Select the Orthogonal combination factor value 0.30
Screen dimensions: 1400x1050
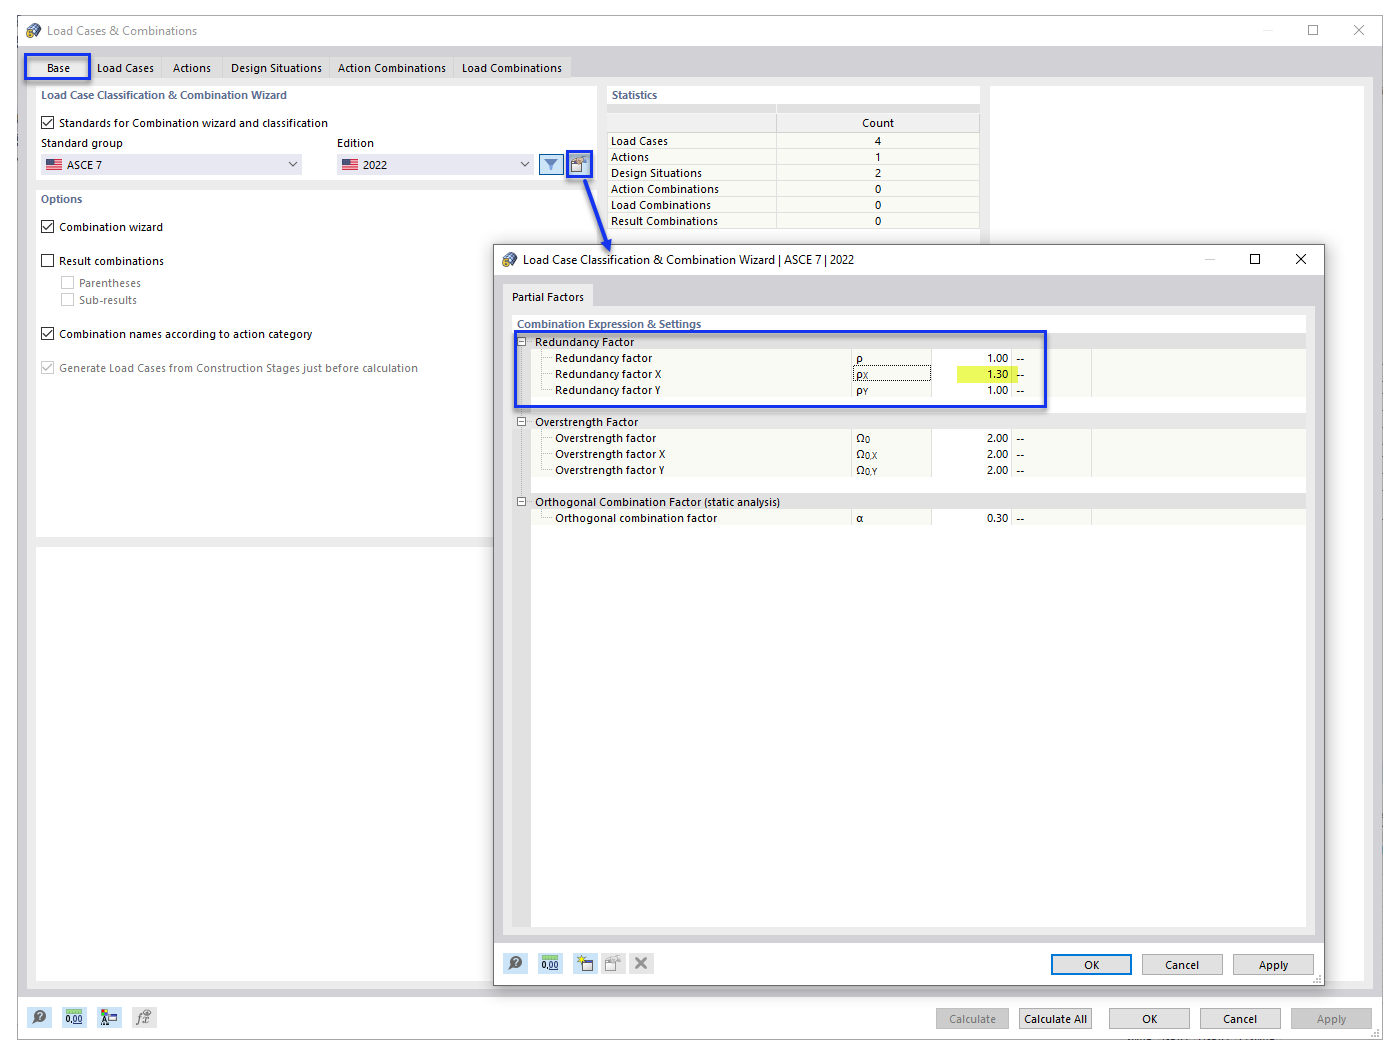(971, 518)
